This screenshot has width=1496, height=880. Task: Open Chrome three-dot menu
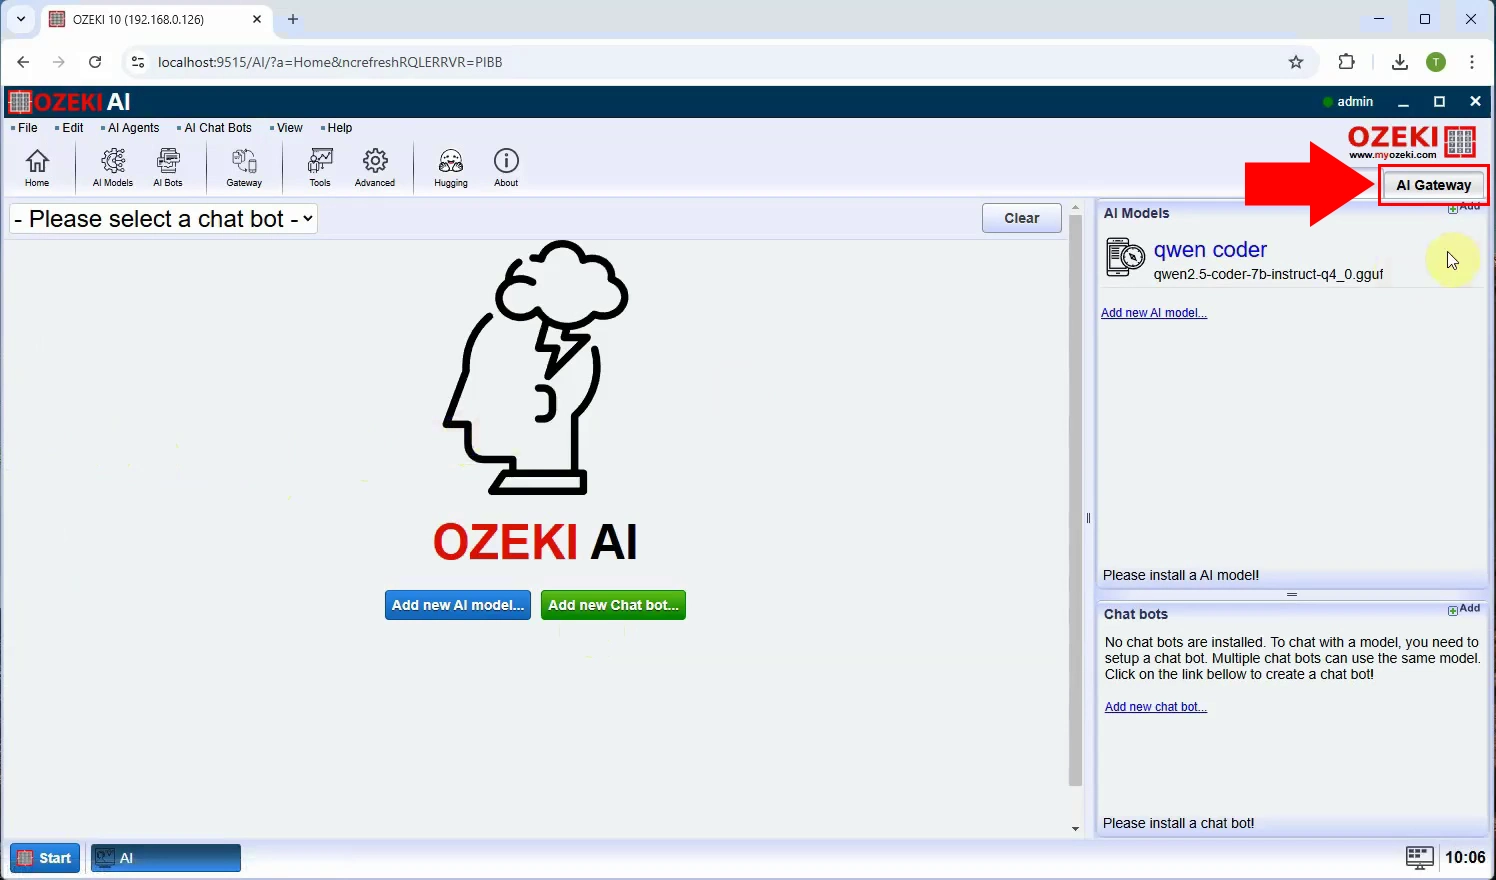[x=1472, y=62]
